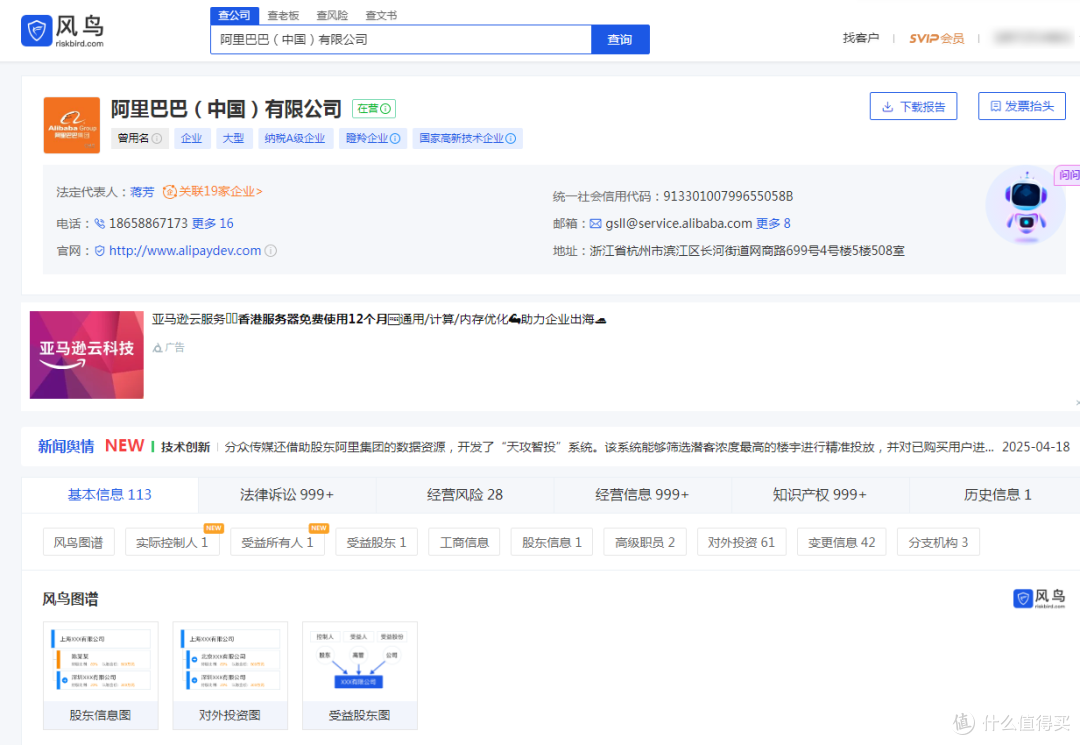Jump to 变更信息 42 sub-section

click(842, 542)
